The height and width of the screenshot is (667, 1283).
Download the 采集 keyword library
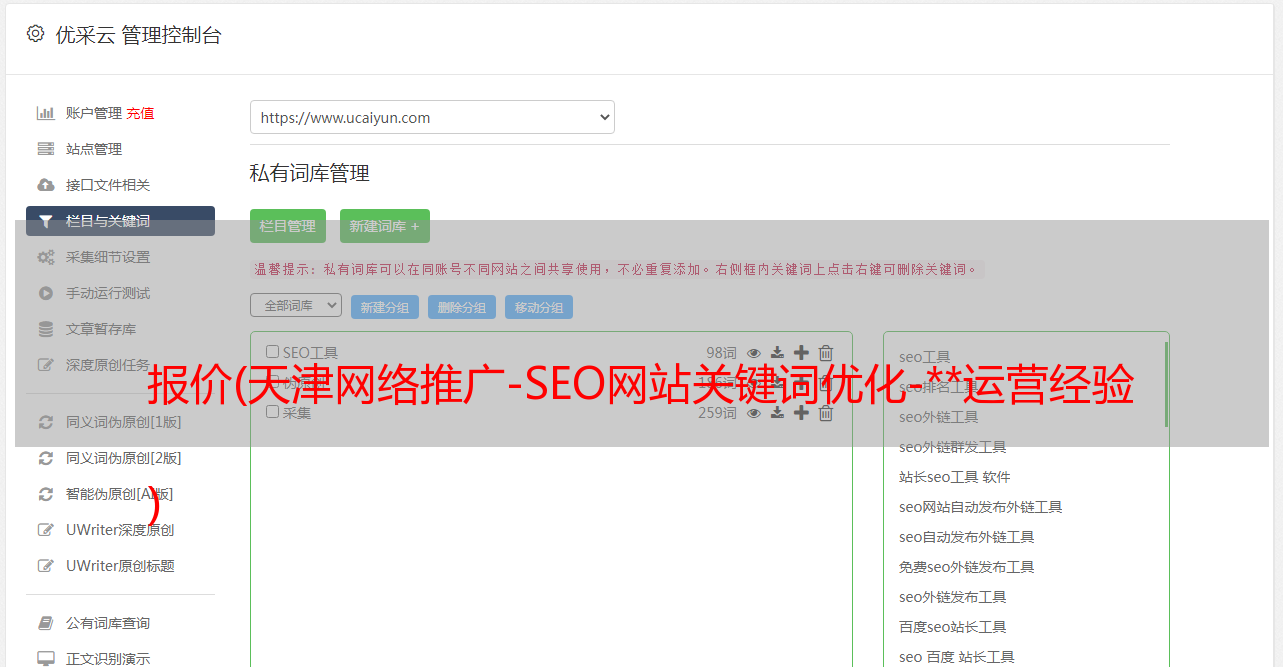tap(777, 413)
